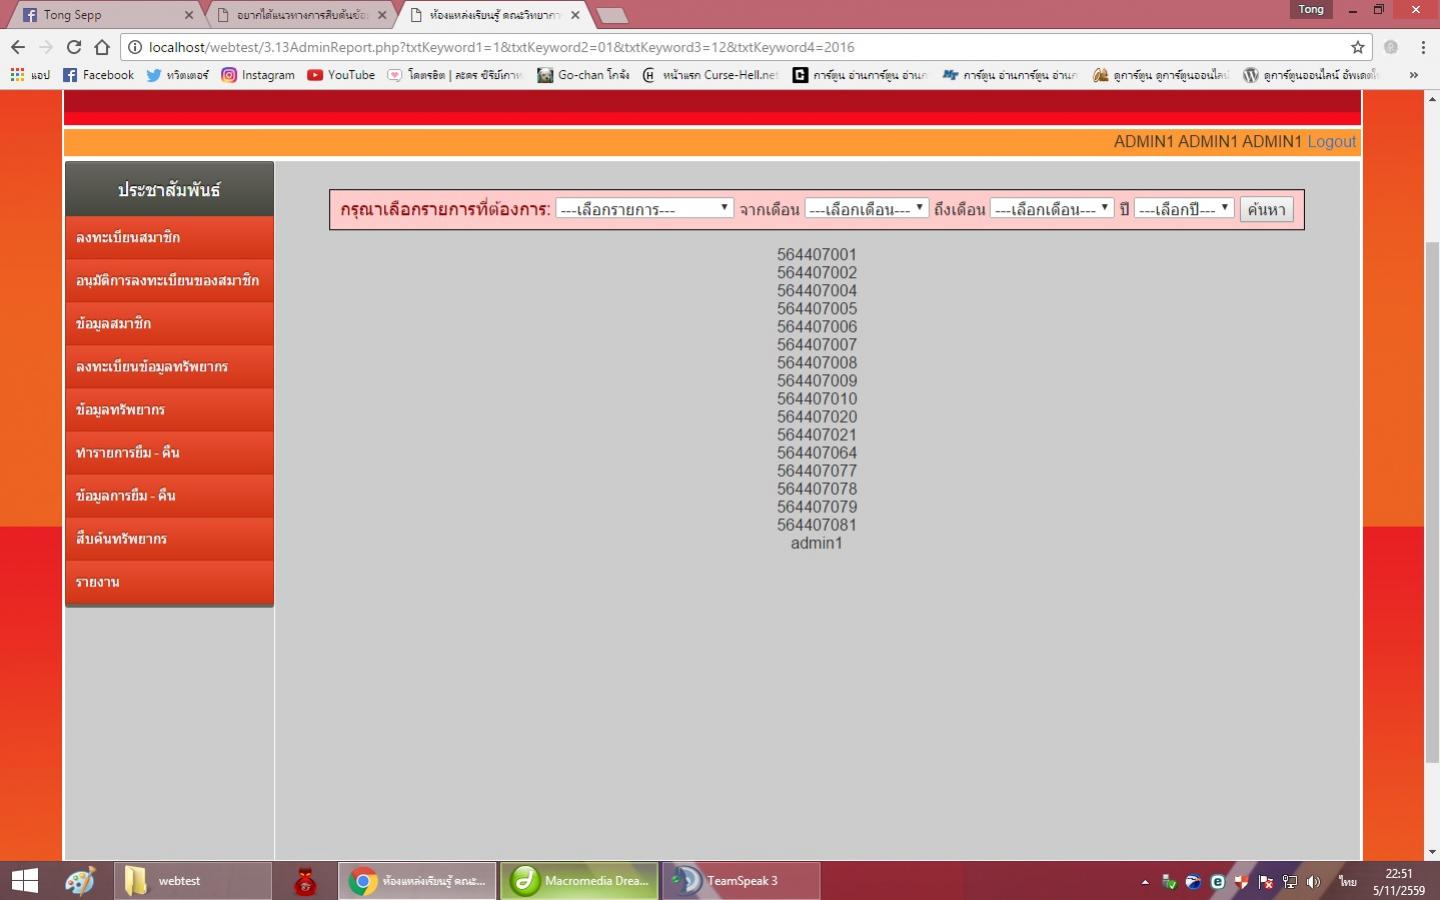Image resolution: width=1440 pixels, height=900 pixels.
Task: Open the Facebook bookmark
Action: (98, 75)
